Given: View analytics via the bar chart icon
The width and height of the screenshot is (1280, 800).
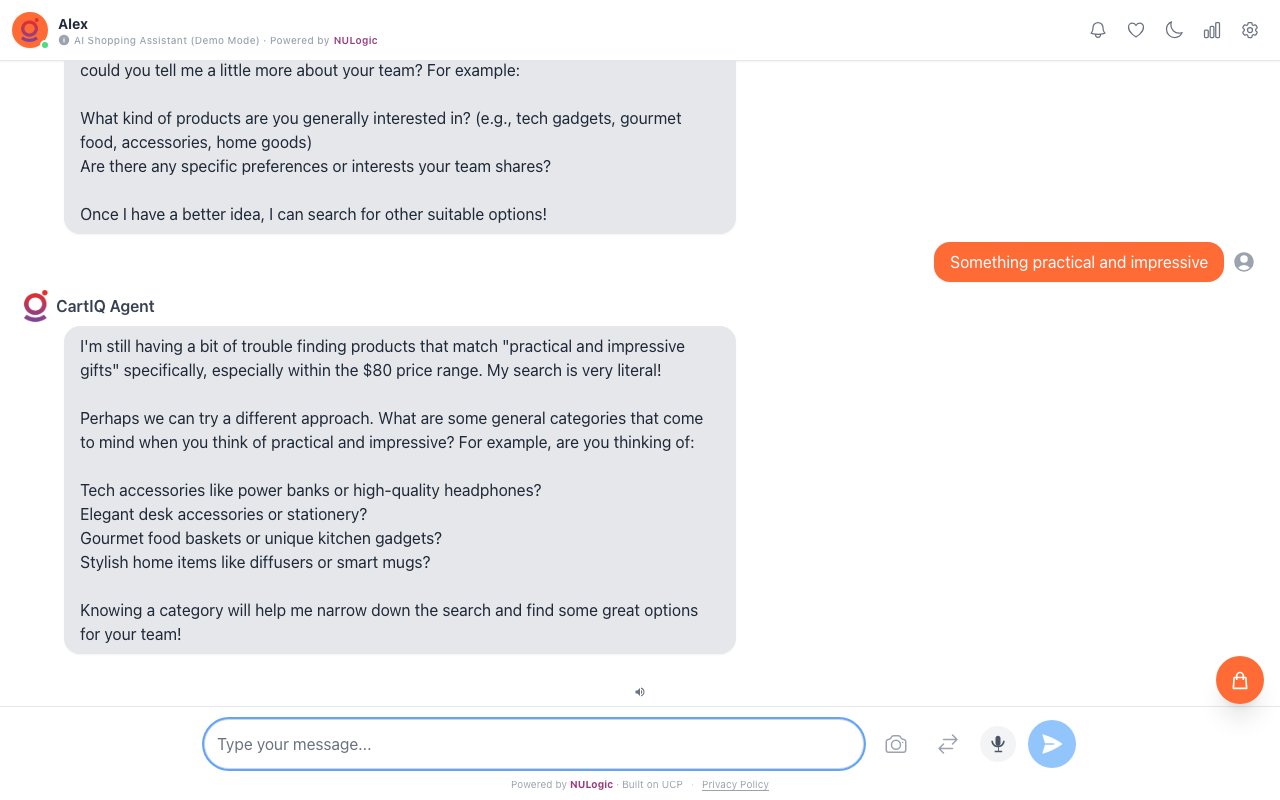Looking at the screenshot, I should click(1212, 30).
